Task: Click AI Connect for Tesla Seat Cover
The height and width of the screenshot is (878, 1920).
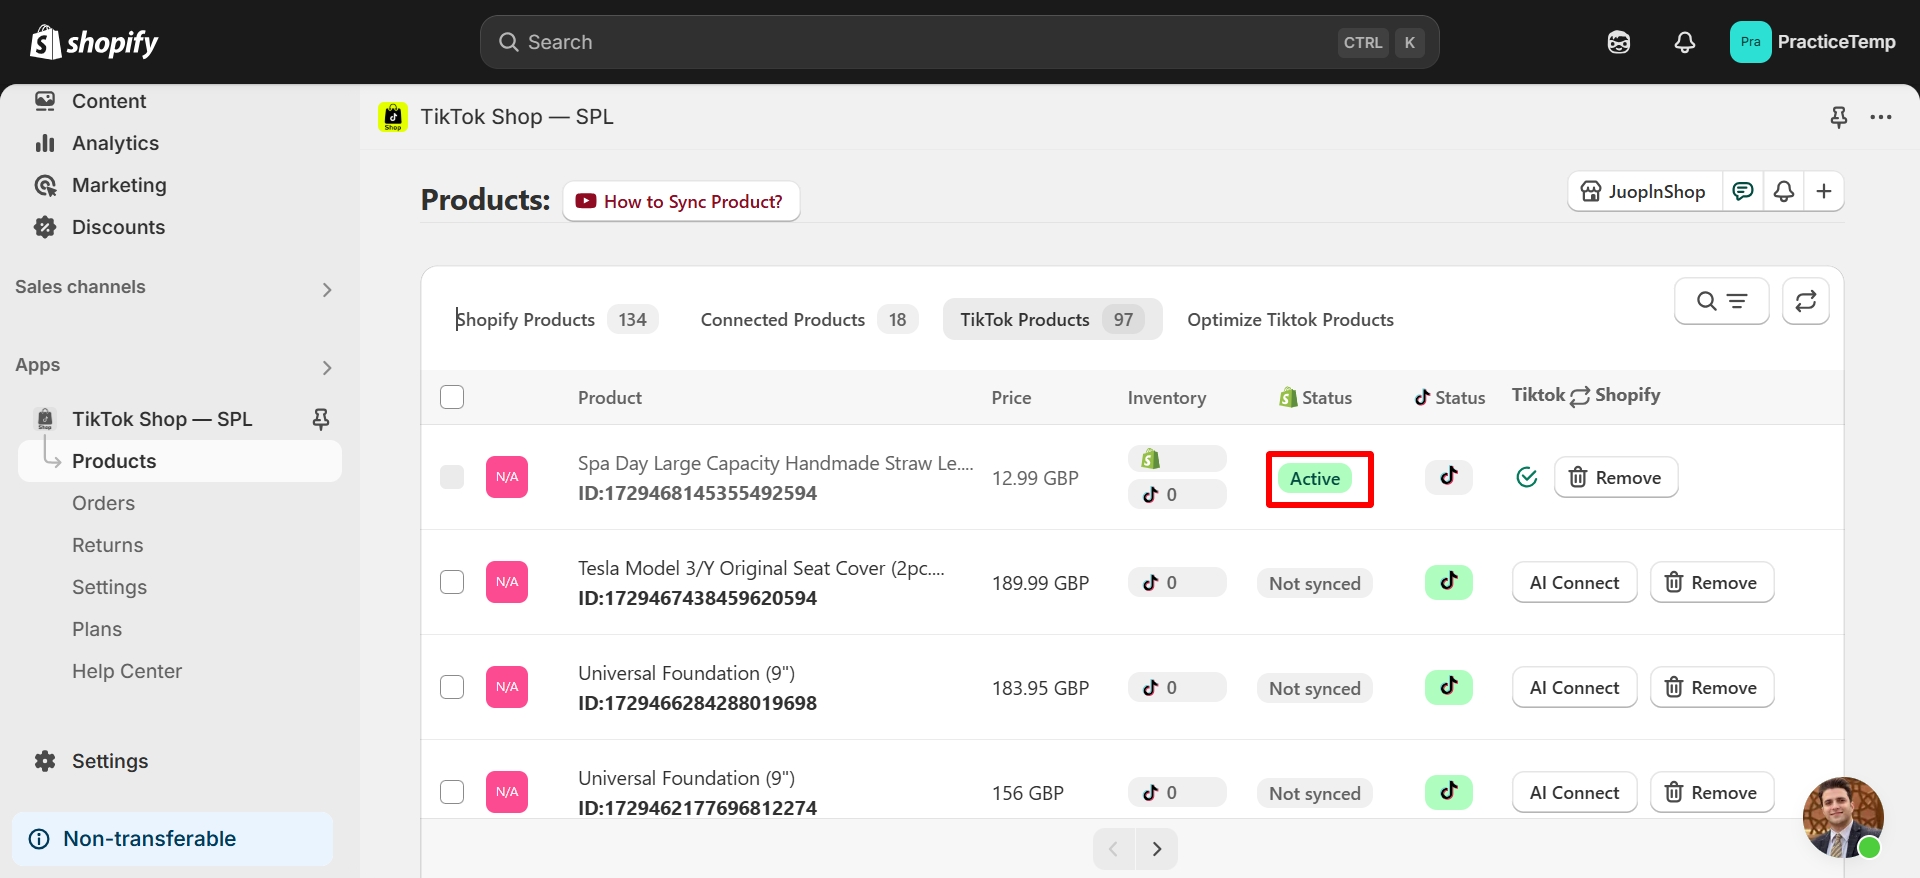Action: 1574,582
